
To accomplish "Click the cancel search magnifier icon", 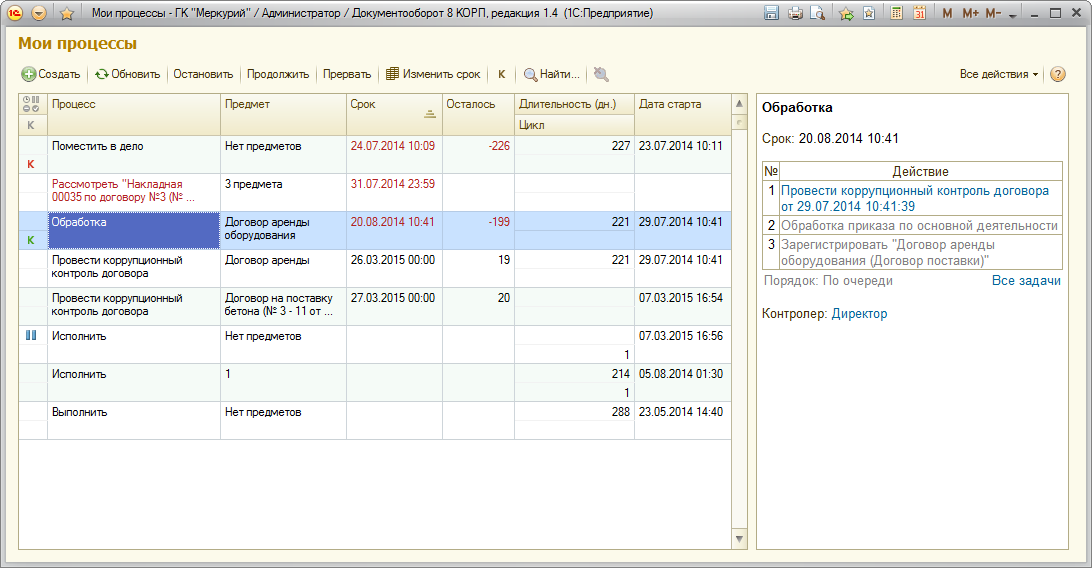I will pyautogui.click(x=601, y=74).
